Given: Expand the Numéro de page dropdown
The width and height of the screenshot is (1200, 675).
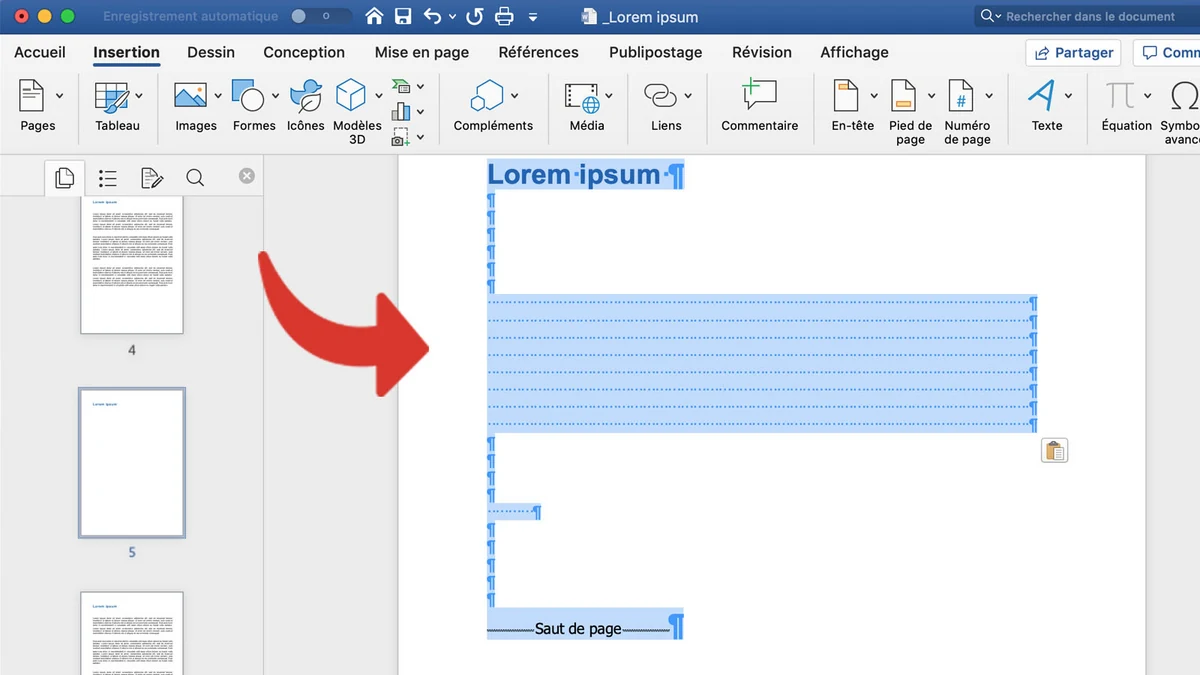Looking at the screenshot, I should [x=989, y=96].
